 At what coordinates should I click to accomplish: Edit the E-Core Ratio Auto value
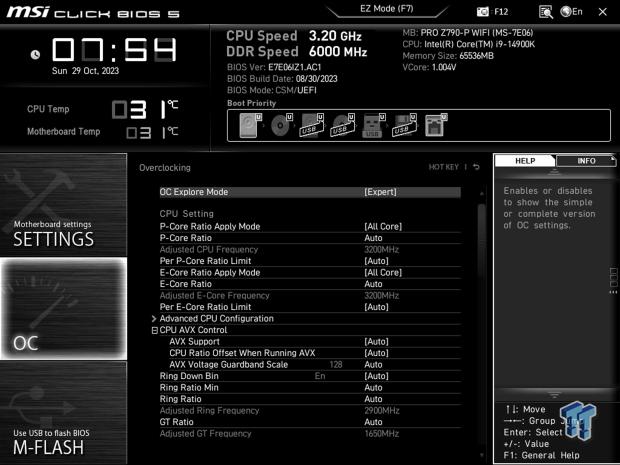[x=310, y=284]
